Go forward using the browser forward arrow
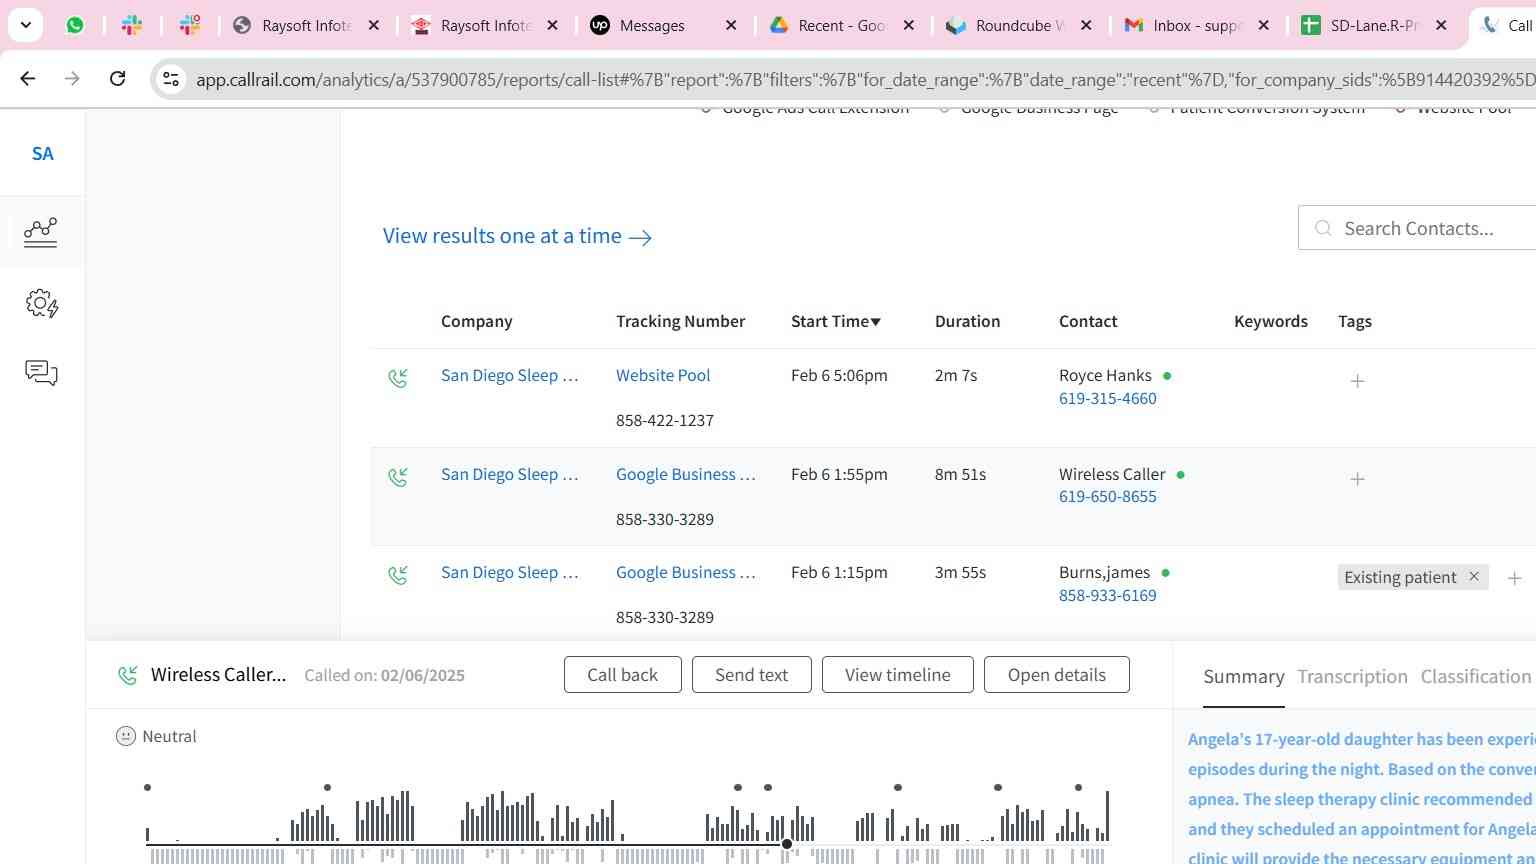The height and width of the screenshot is (864, 1536). (72, 78)
